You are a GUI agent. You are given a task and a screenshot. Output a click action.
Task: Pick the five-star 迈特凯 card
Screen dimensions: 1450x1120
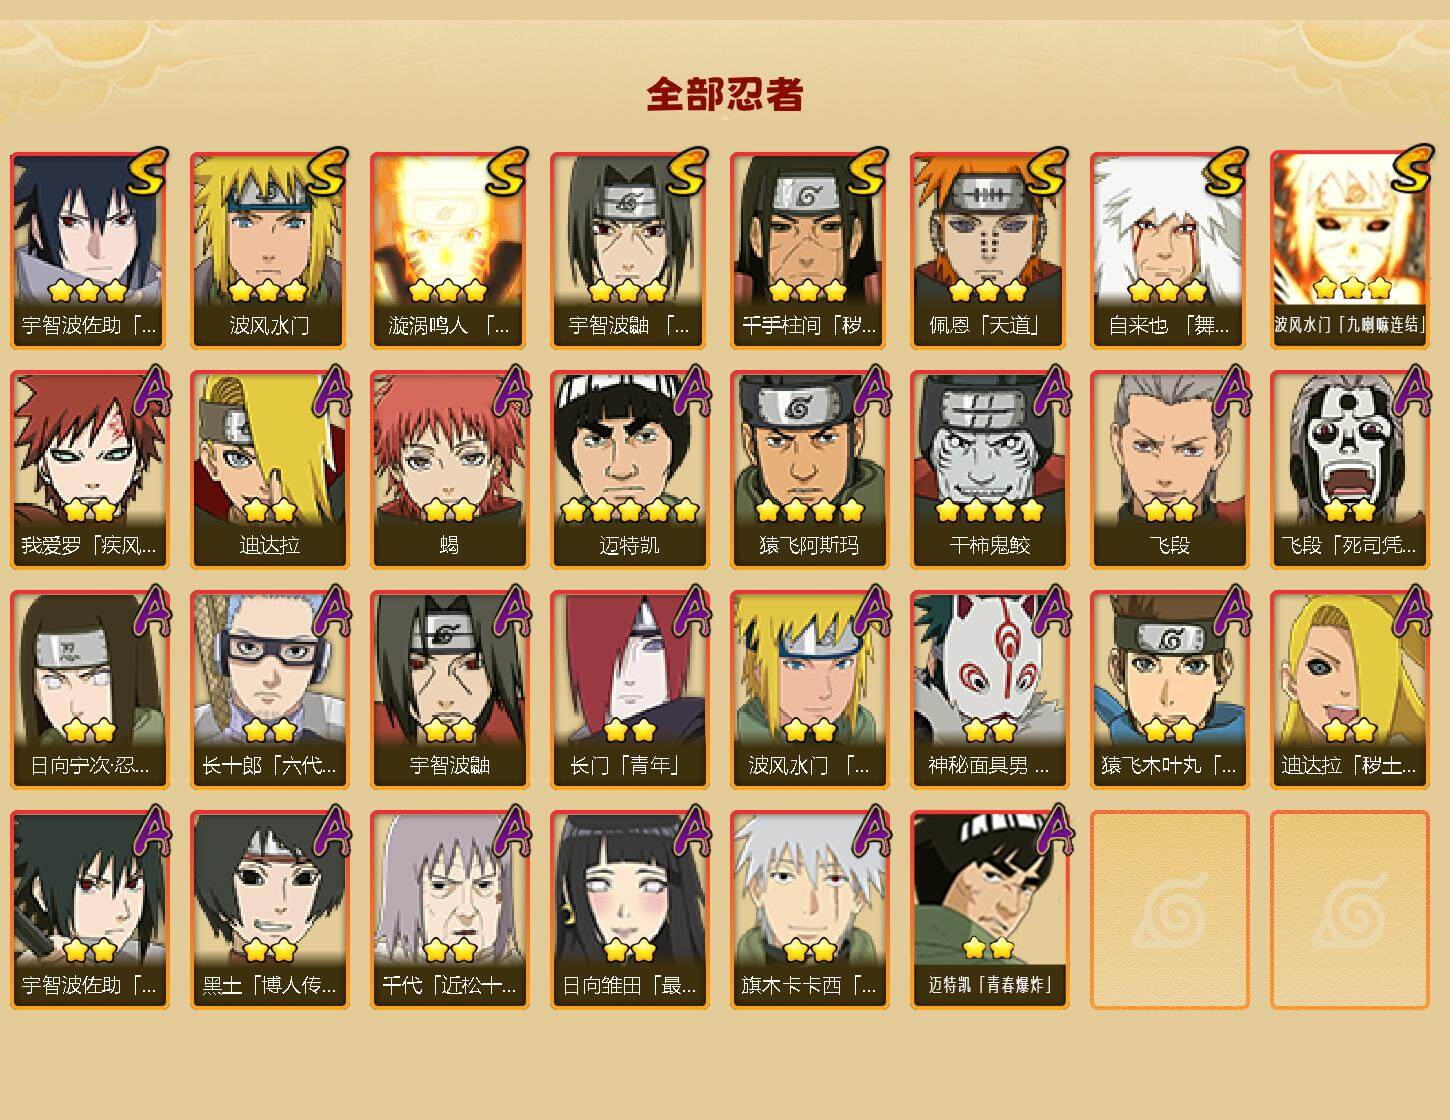[x=629, y=470]
